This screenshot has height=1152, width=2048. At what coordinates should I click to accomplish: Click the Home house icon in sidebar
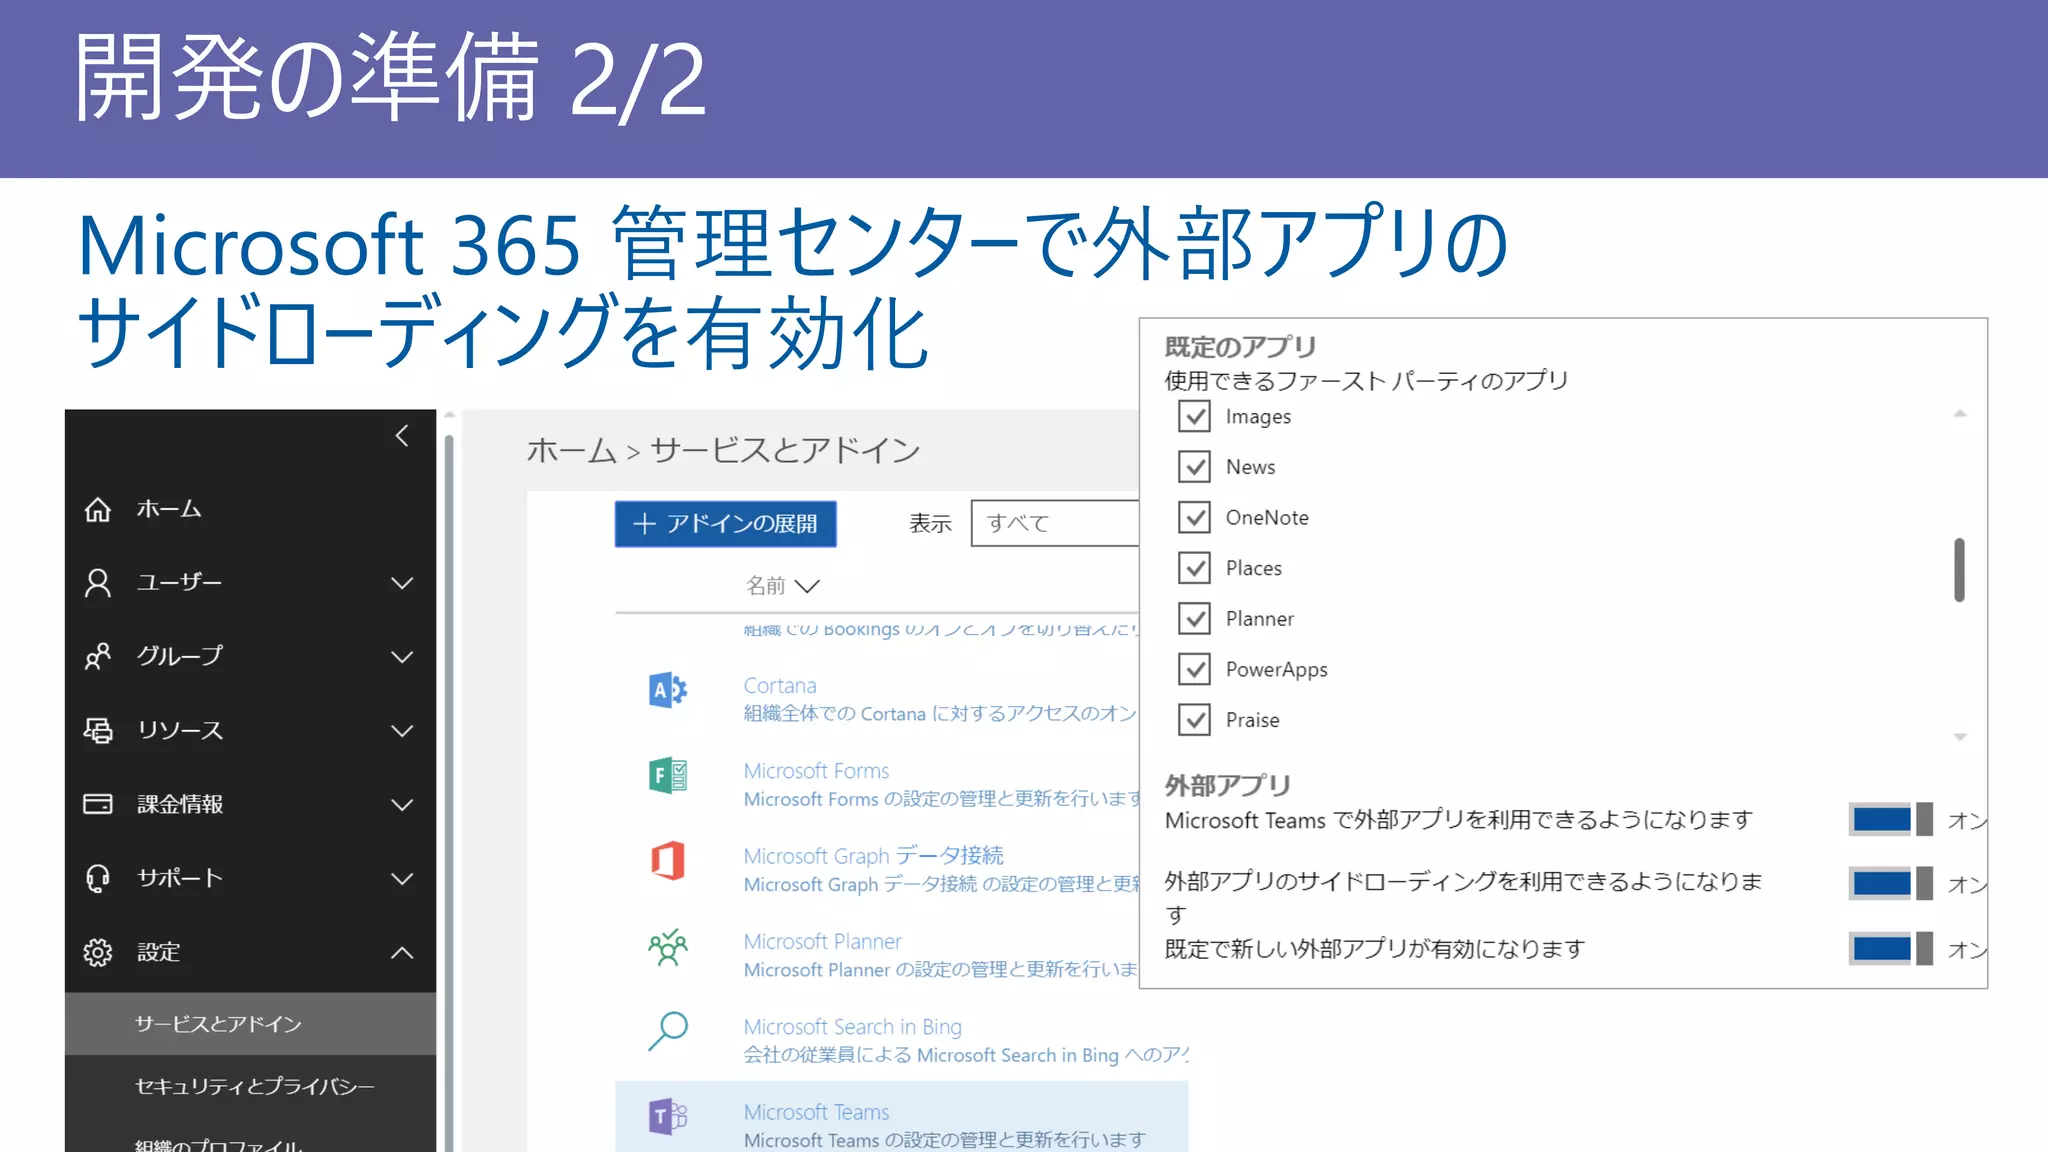tap(98, 509)
